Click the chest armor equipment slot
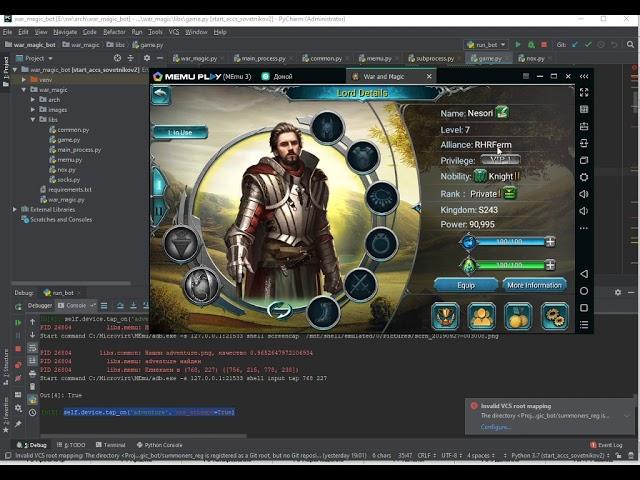This screenshot has width=640, height=480. point(362,157)
